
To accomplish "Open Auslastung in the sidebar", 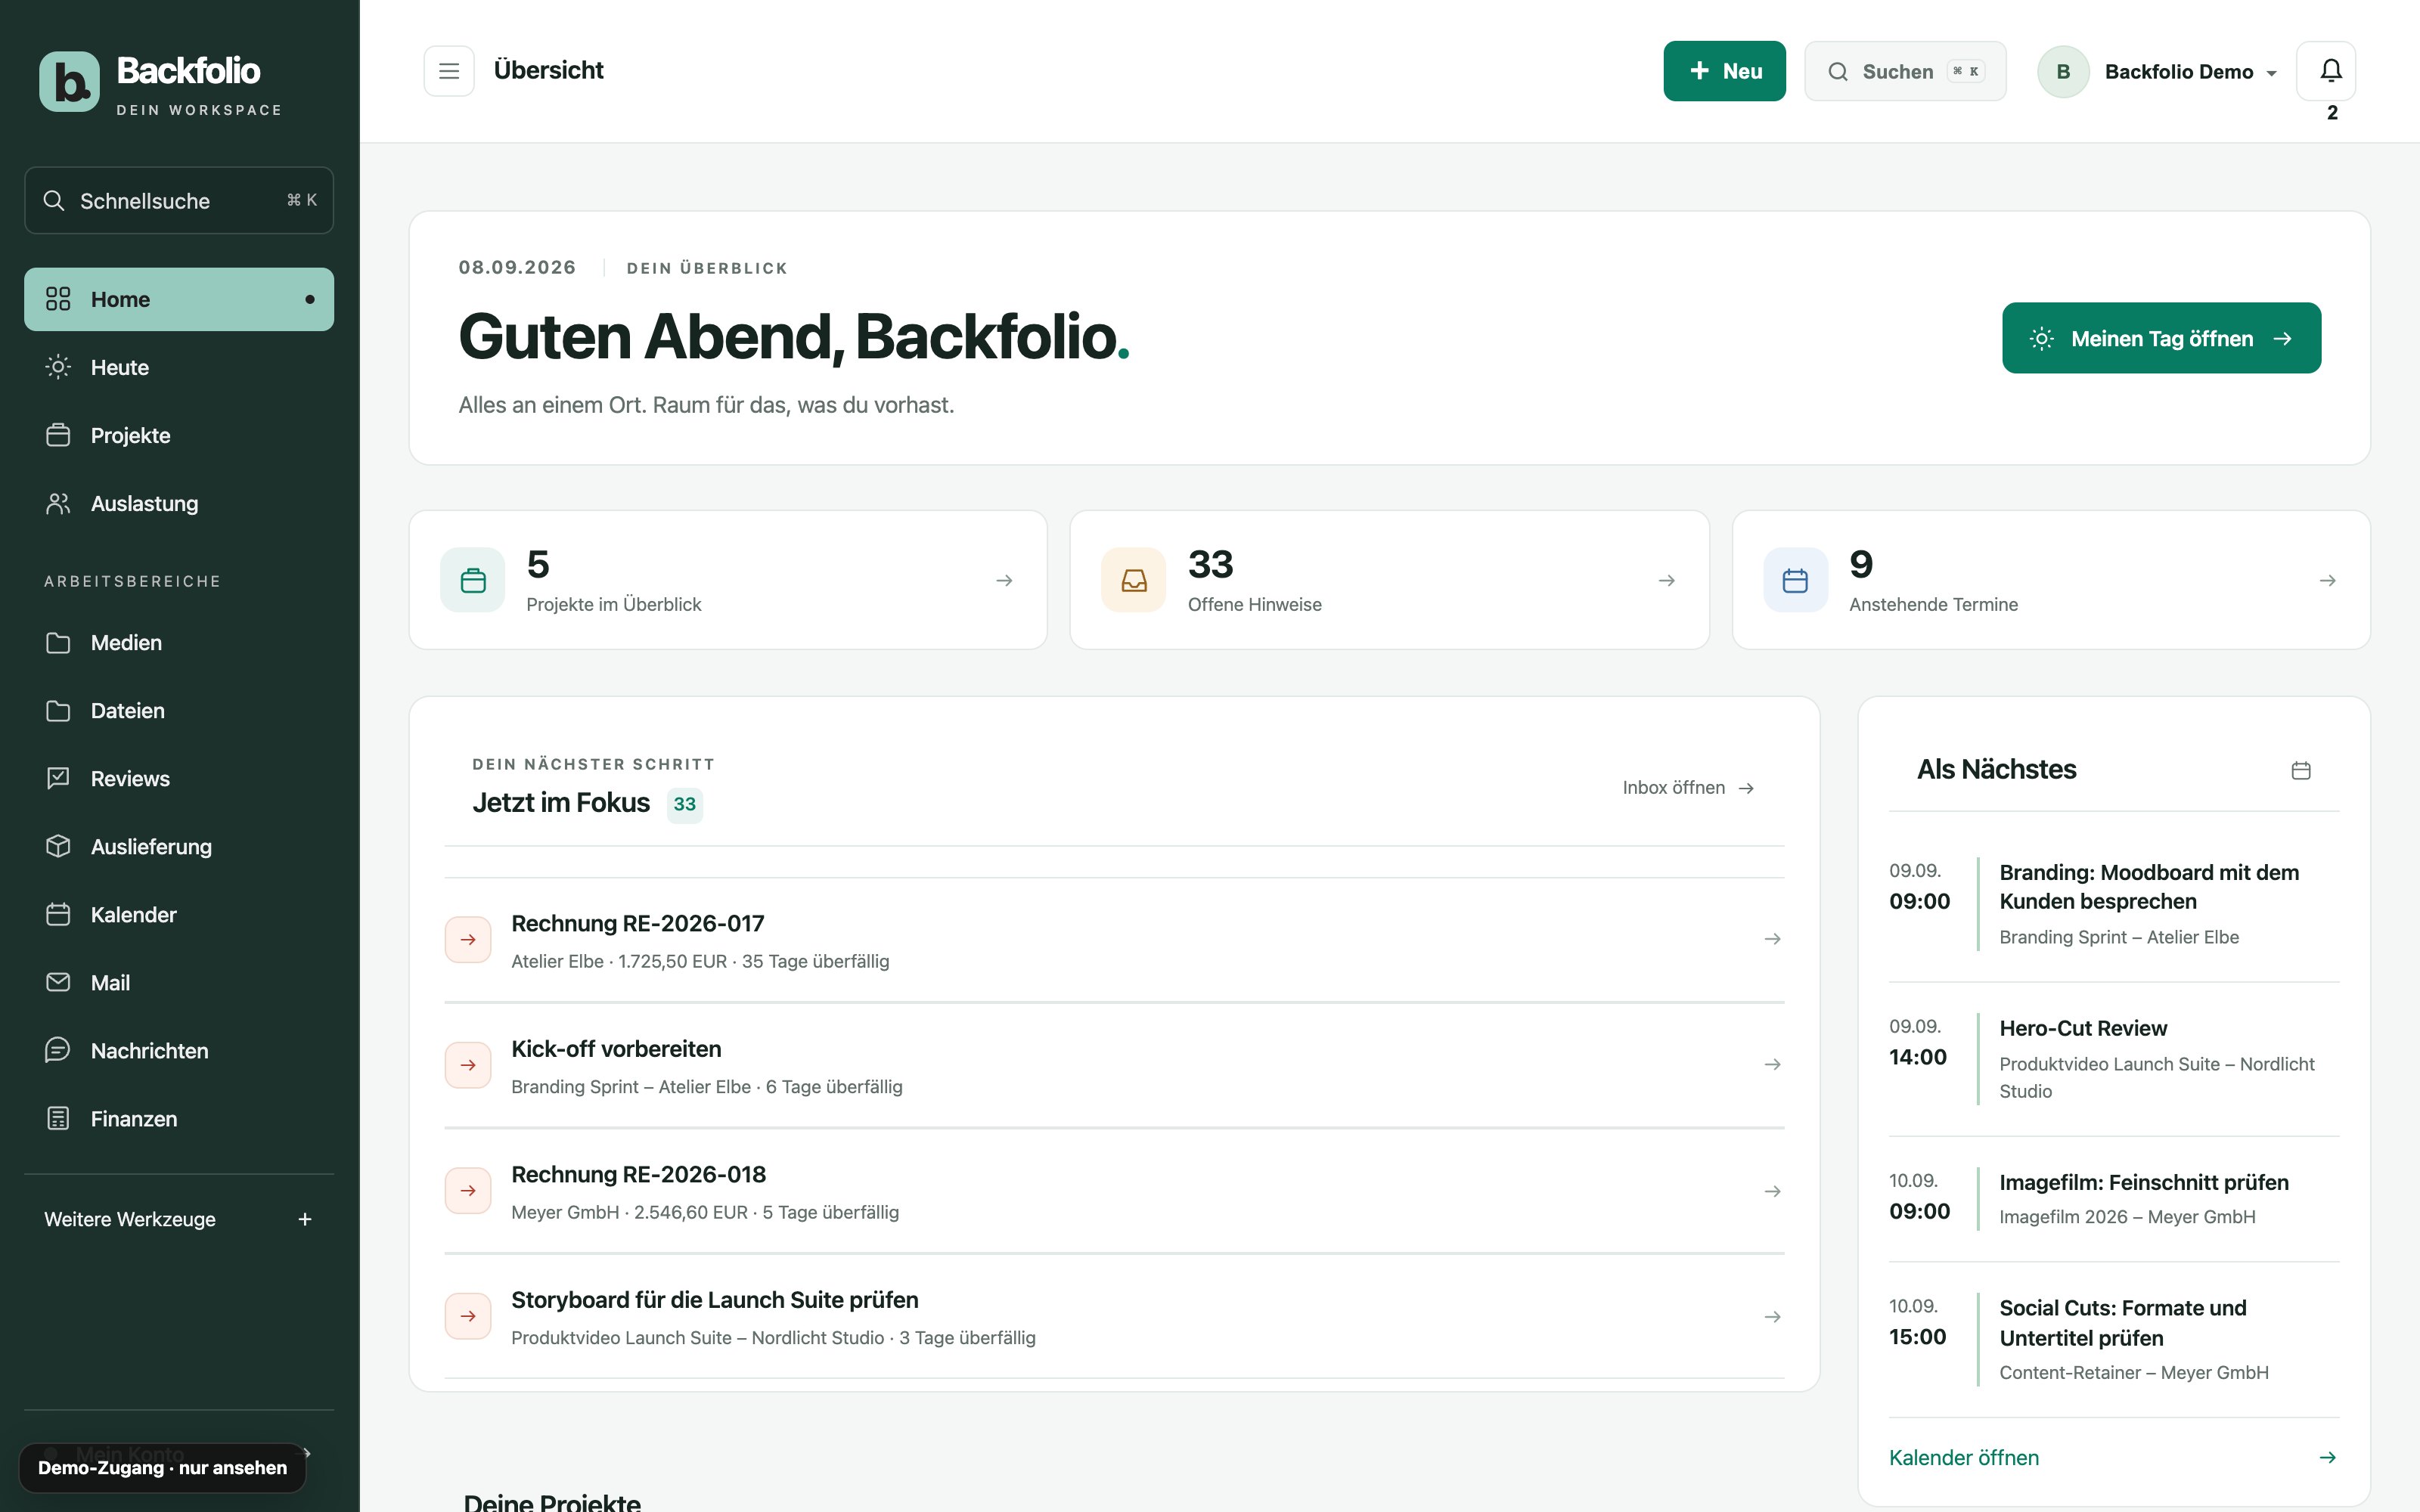I will [x=179, y=503].
